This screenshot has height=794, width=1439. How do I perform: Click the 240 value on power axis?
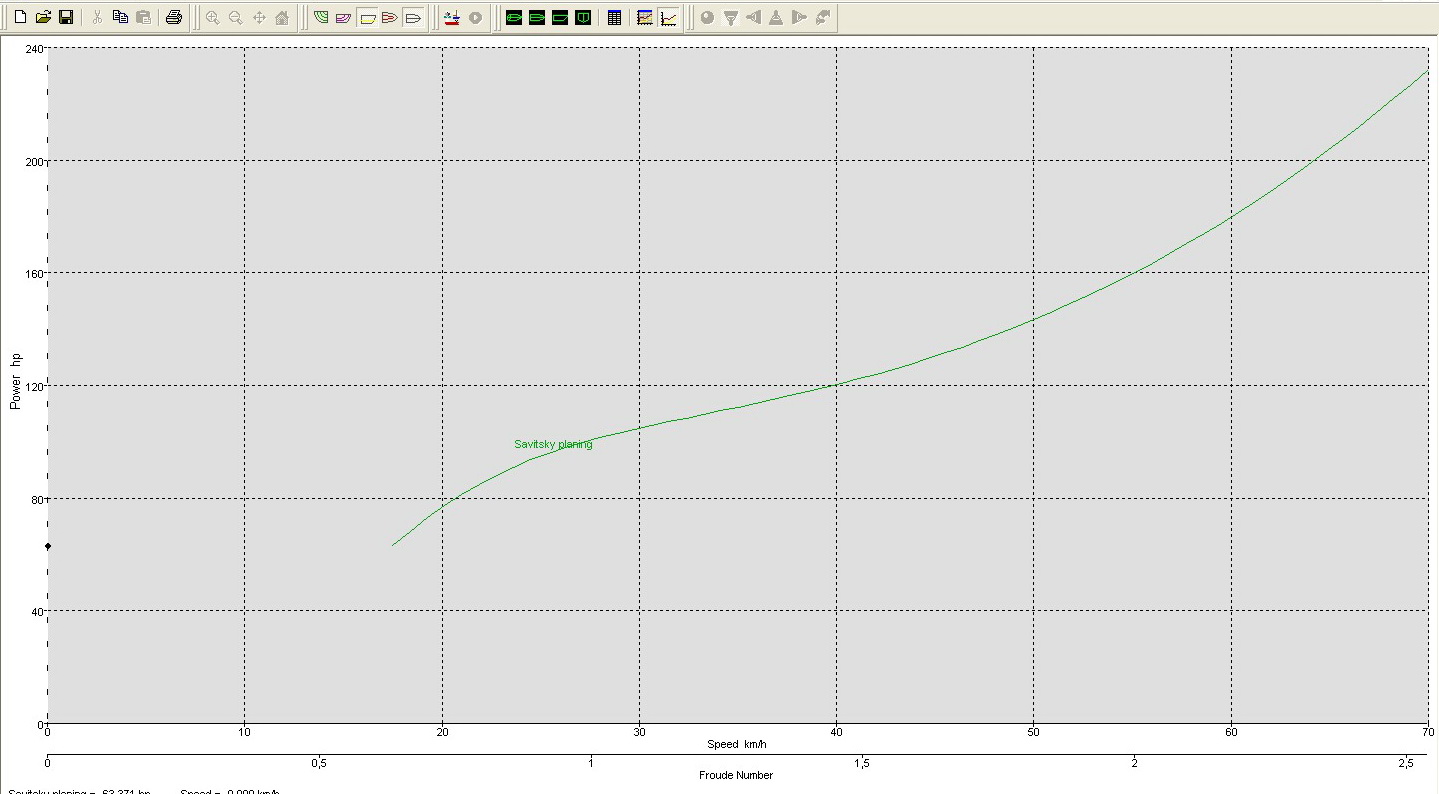pos(35,48)
